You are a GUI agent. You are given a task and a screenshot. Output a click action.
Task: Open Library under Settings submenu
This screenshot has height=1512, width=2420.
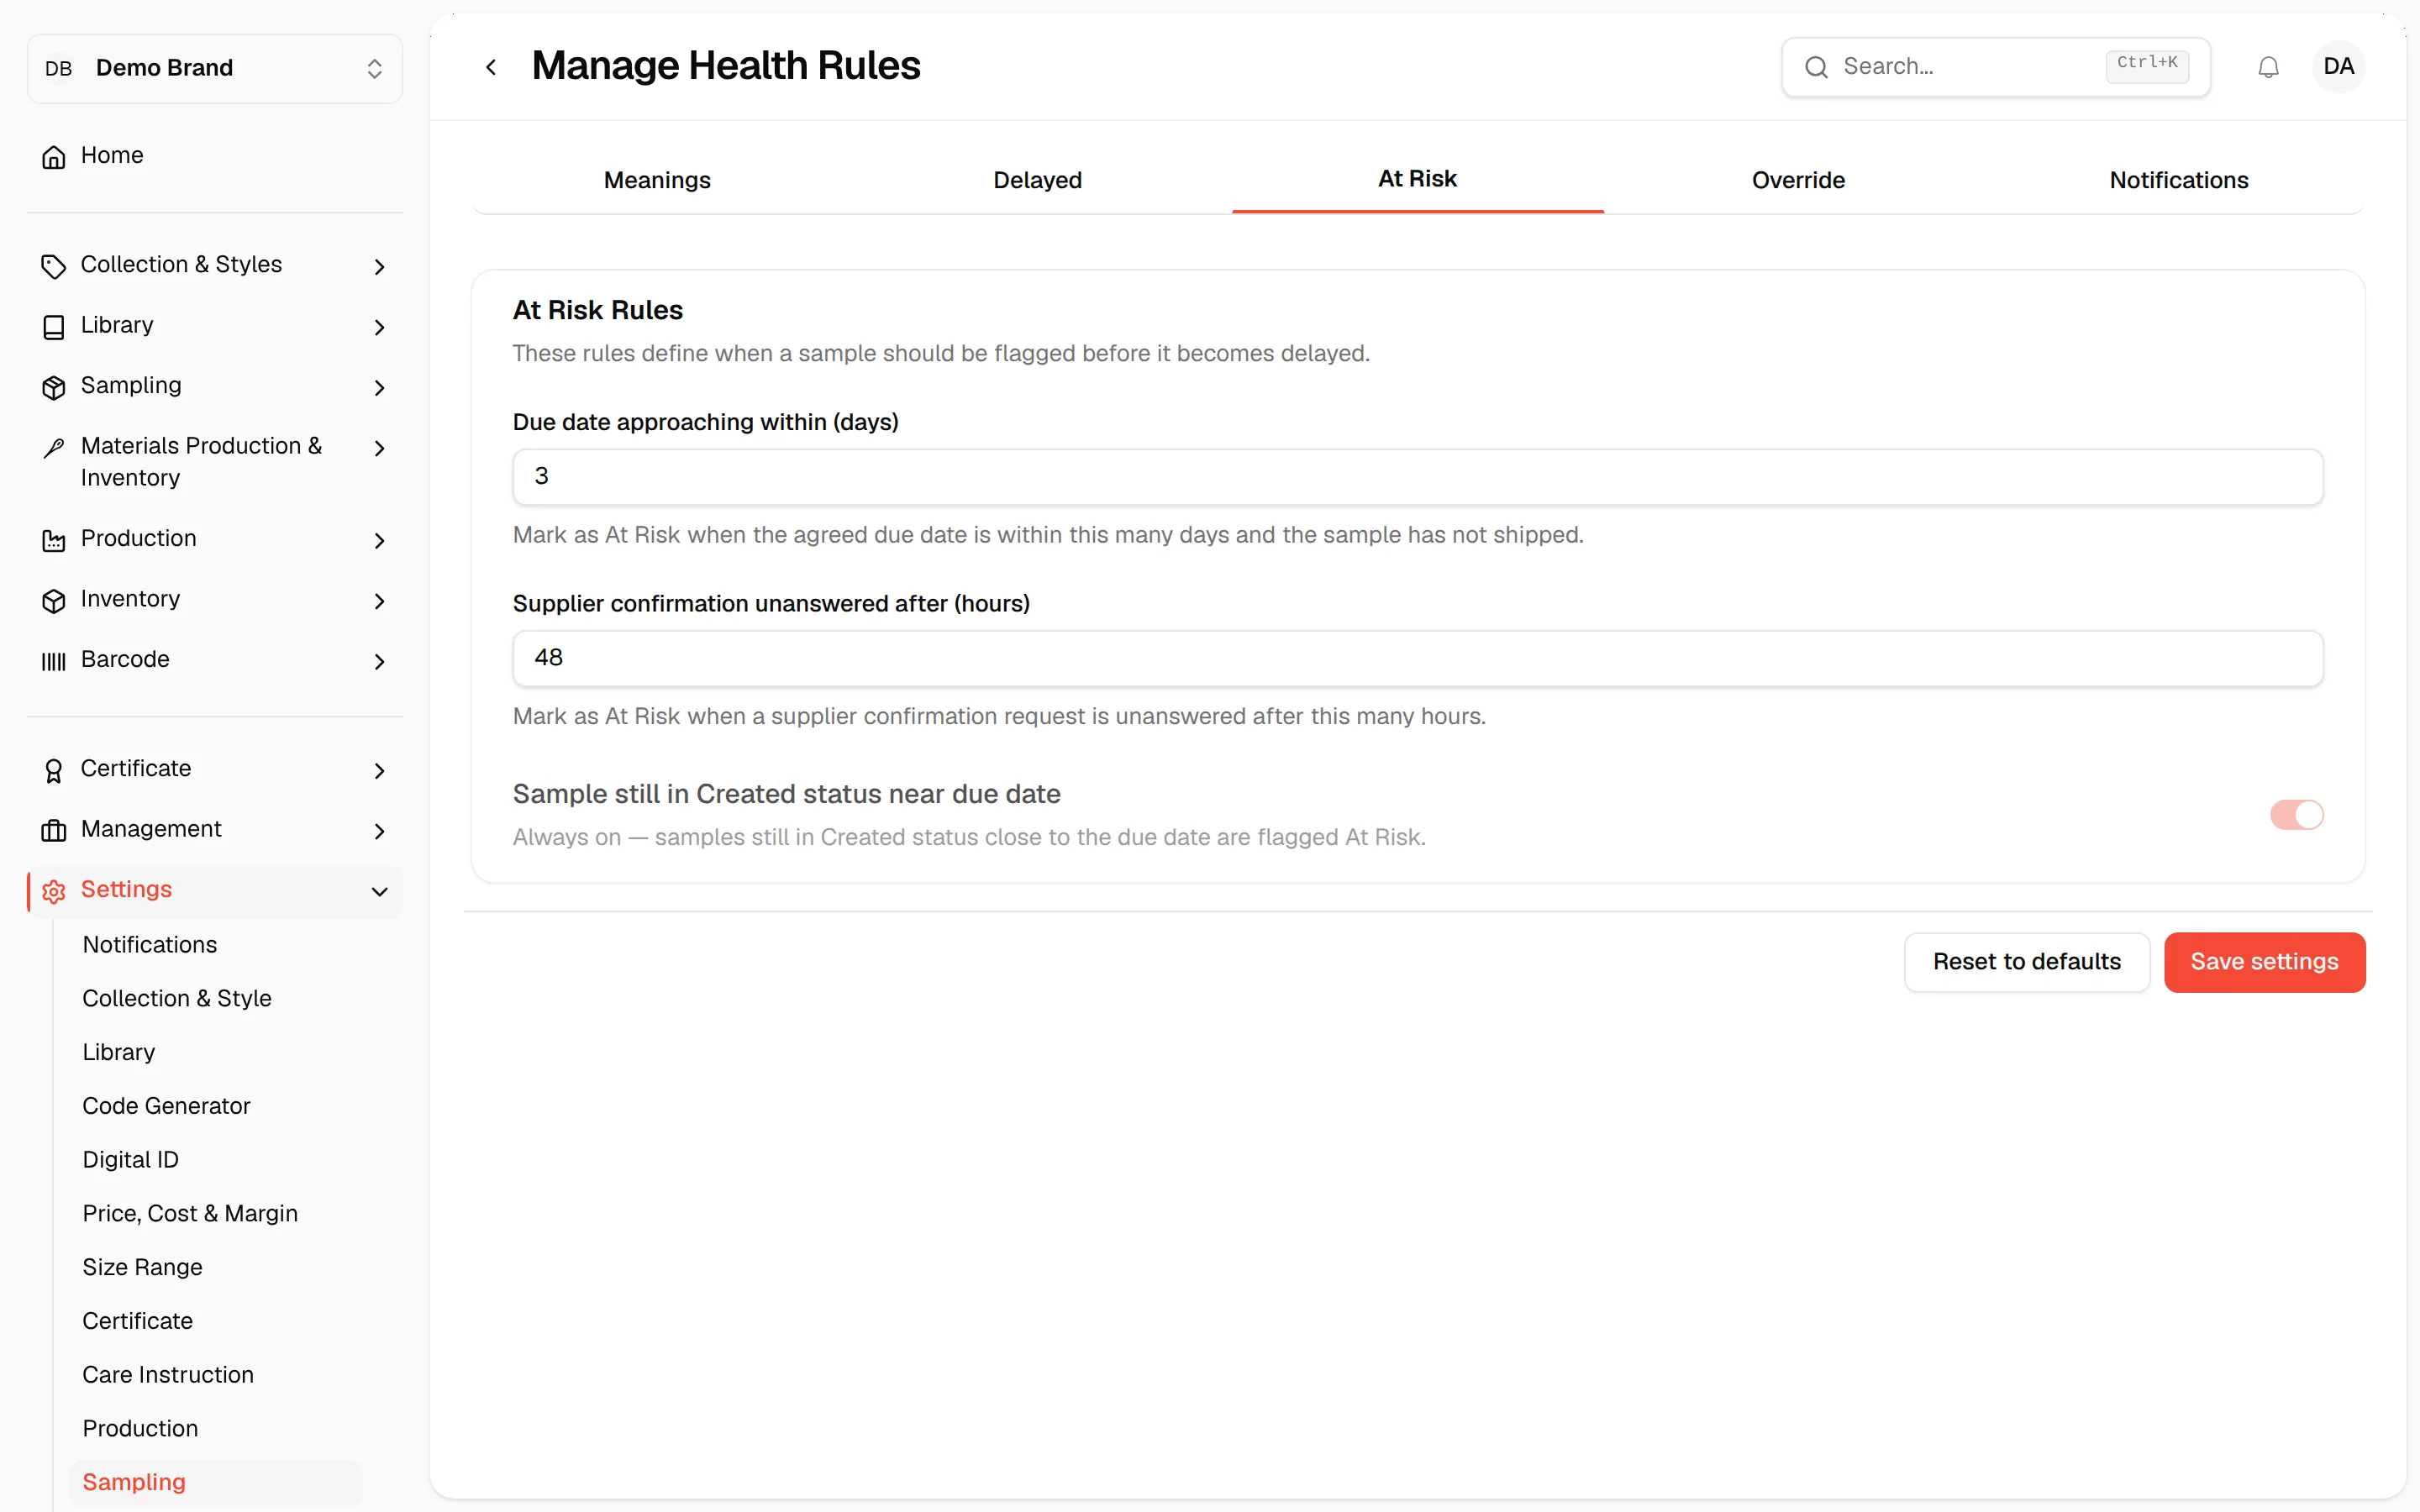(119, 1052)
